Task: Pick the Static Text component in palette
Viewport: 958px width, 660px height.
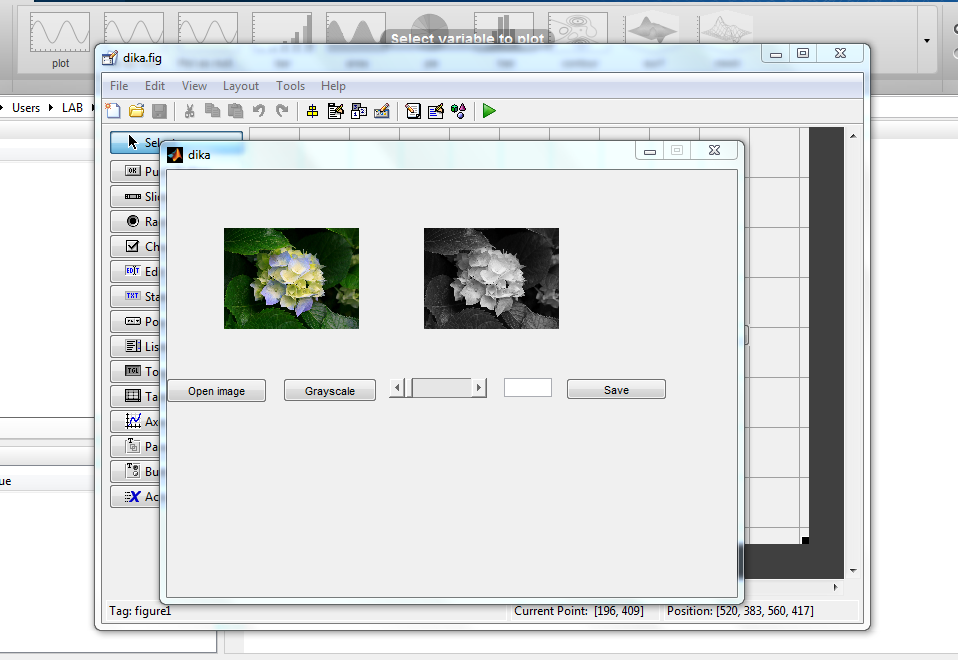Action: pyautogui.click(x=135, y=296)
